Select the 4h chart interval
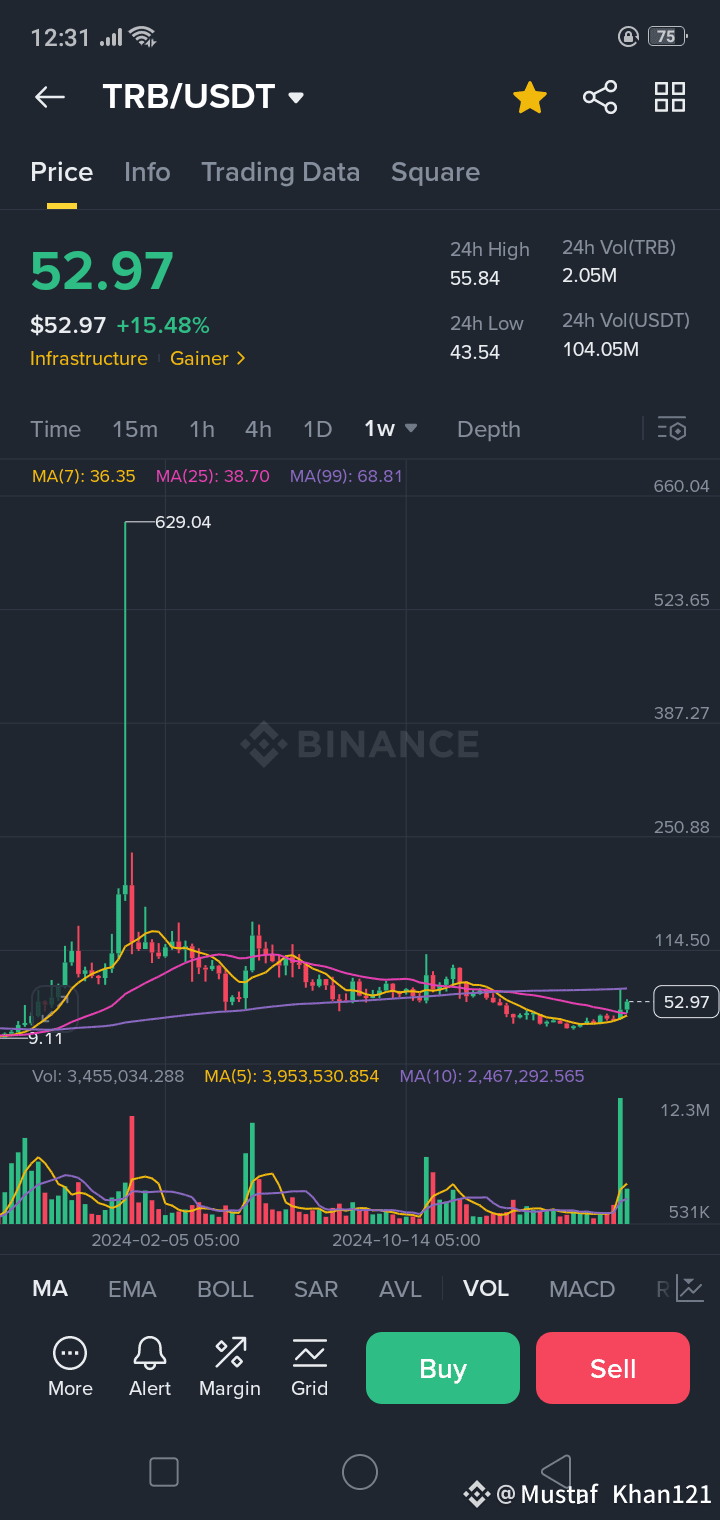This screenshot has height=1520, width=720. point(258,429)
